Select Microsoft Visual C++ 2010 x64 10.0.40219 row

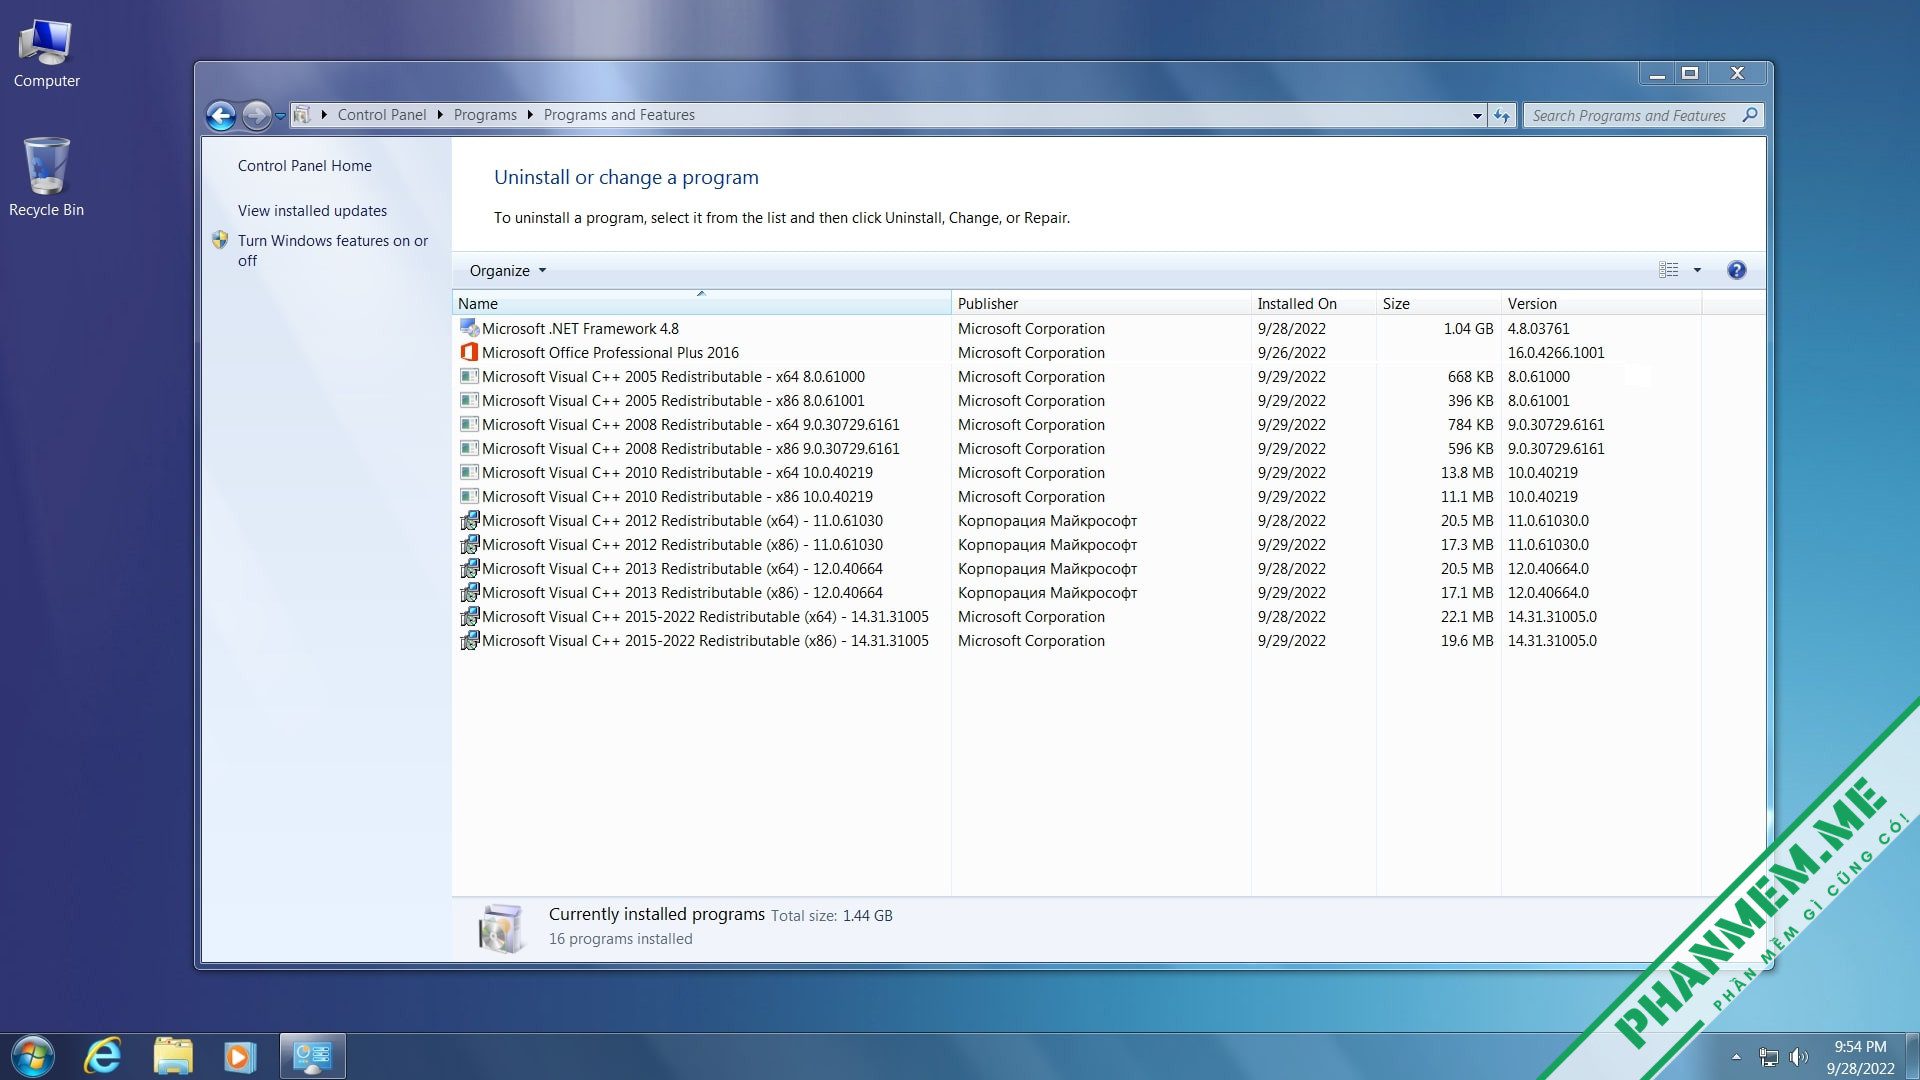point(1076,473)
